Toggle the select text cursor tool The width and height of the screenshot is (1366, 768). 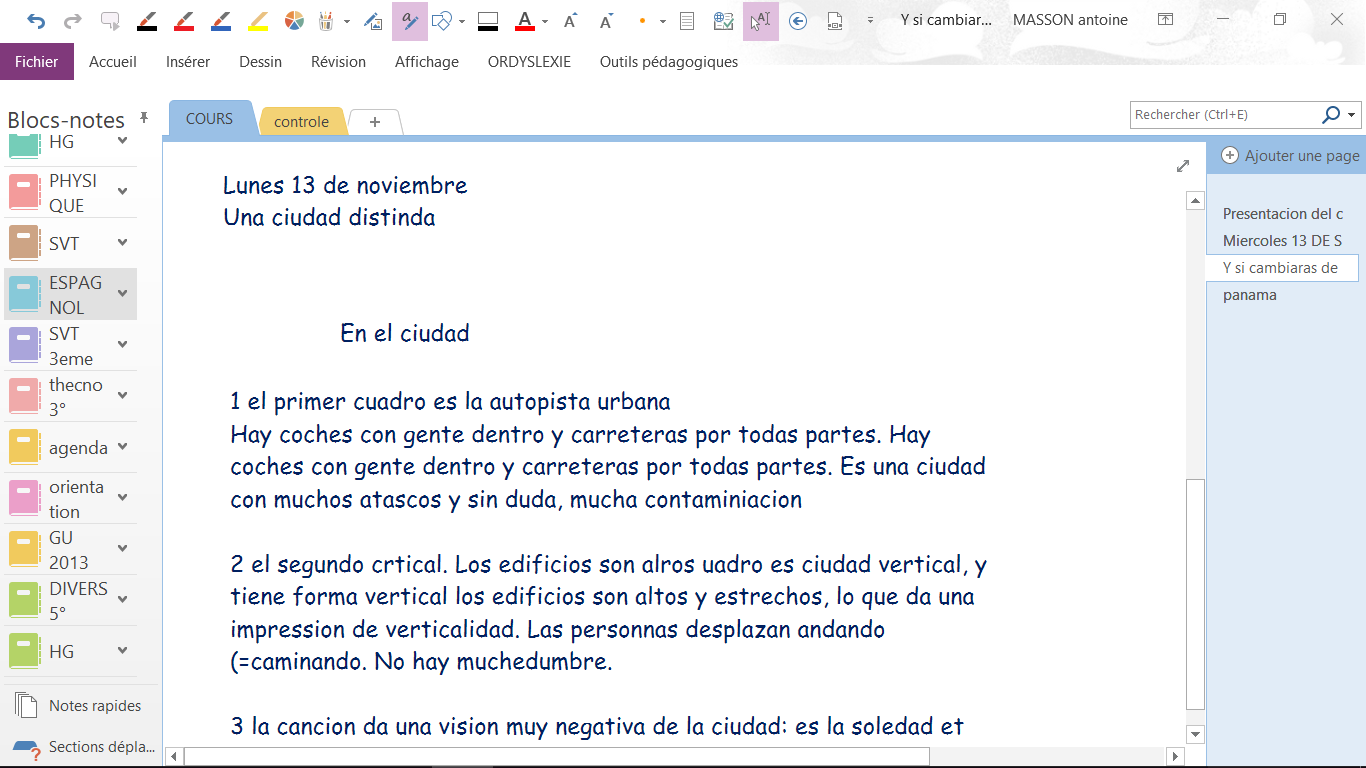point(761,21)
